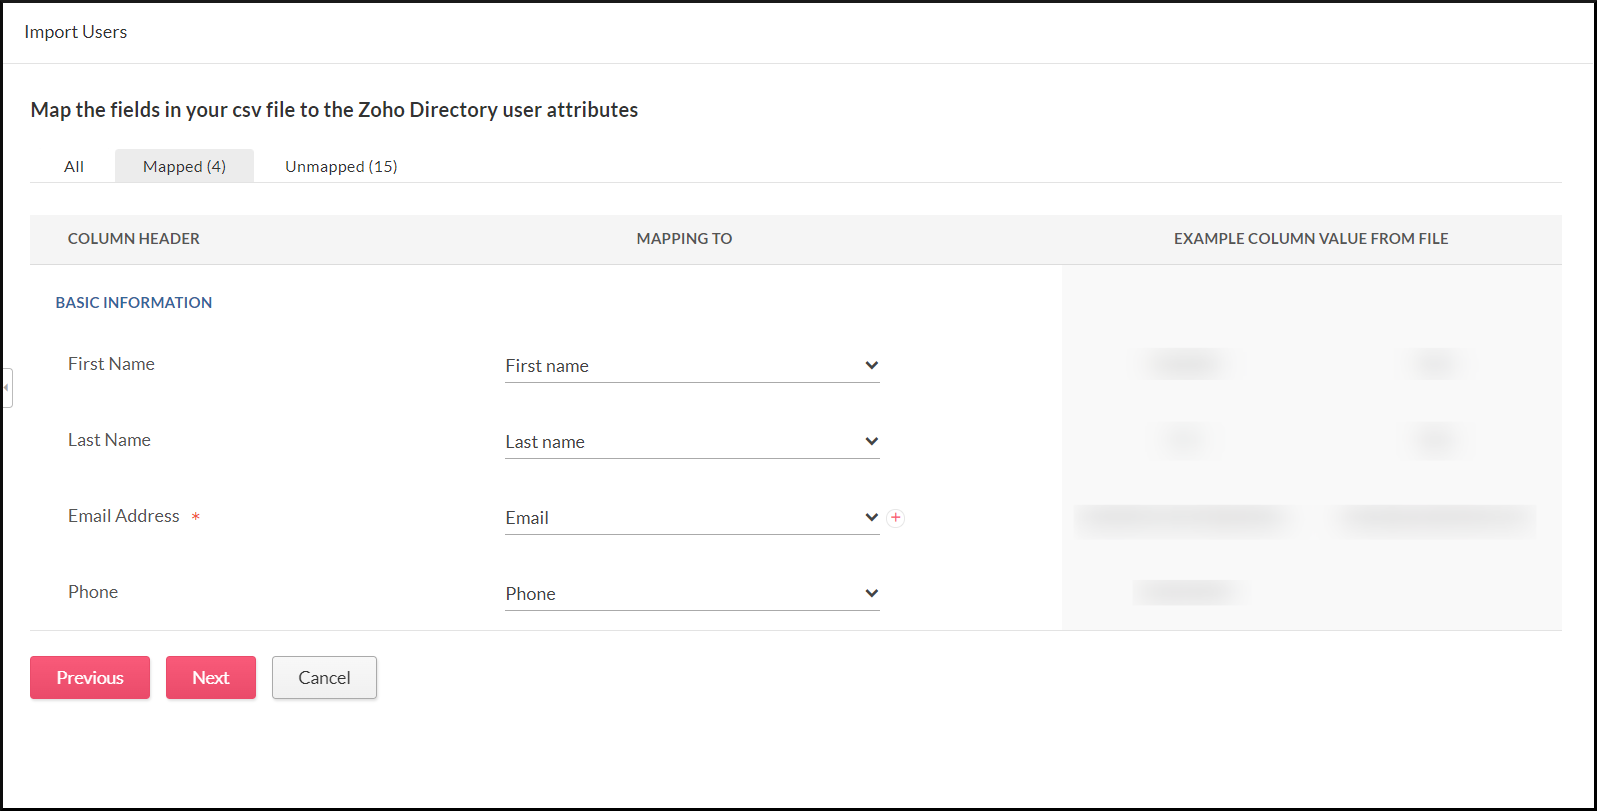Open the First name mapping dropdown
This screenshot has height=811, width=1597.
[x=692, y=366]
